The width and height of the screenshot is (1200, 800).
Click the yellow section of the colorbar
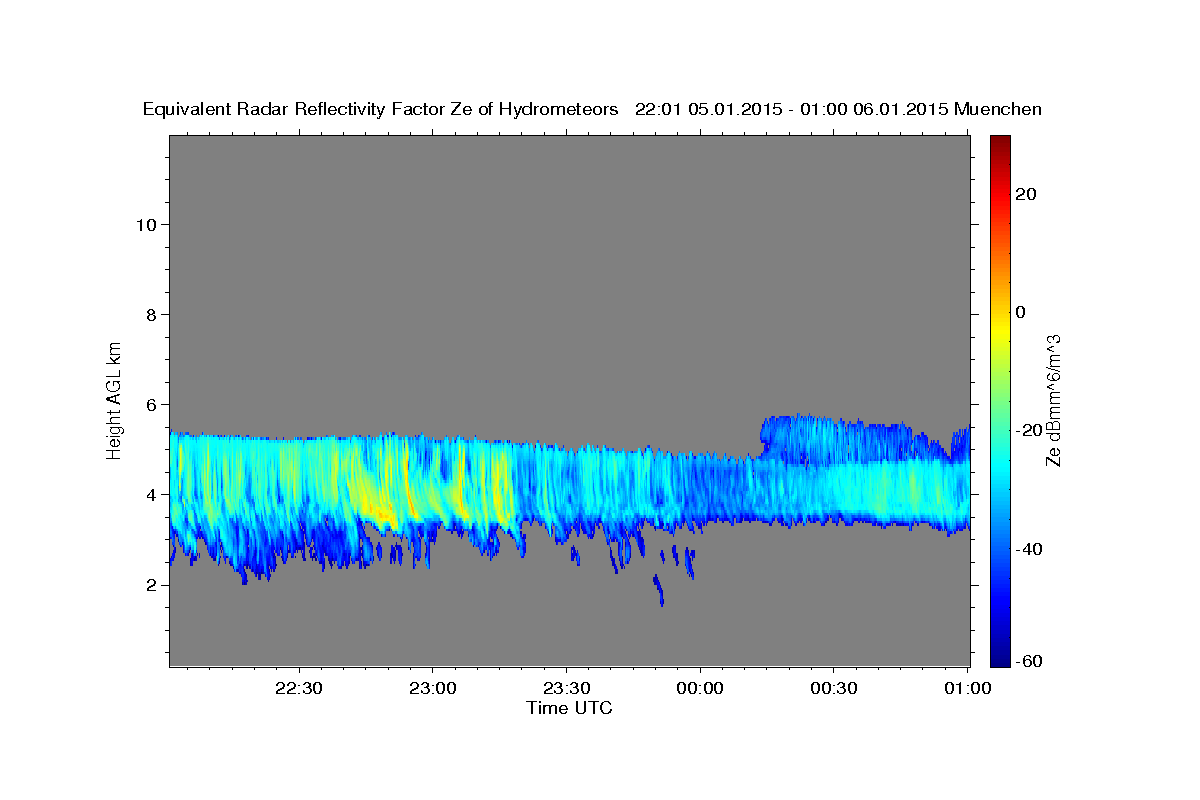point(1000,330)
